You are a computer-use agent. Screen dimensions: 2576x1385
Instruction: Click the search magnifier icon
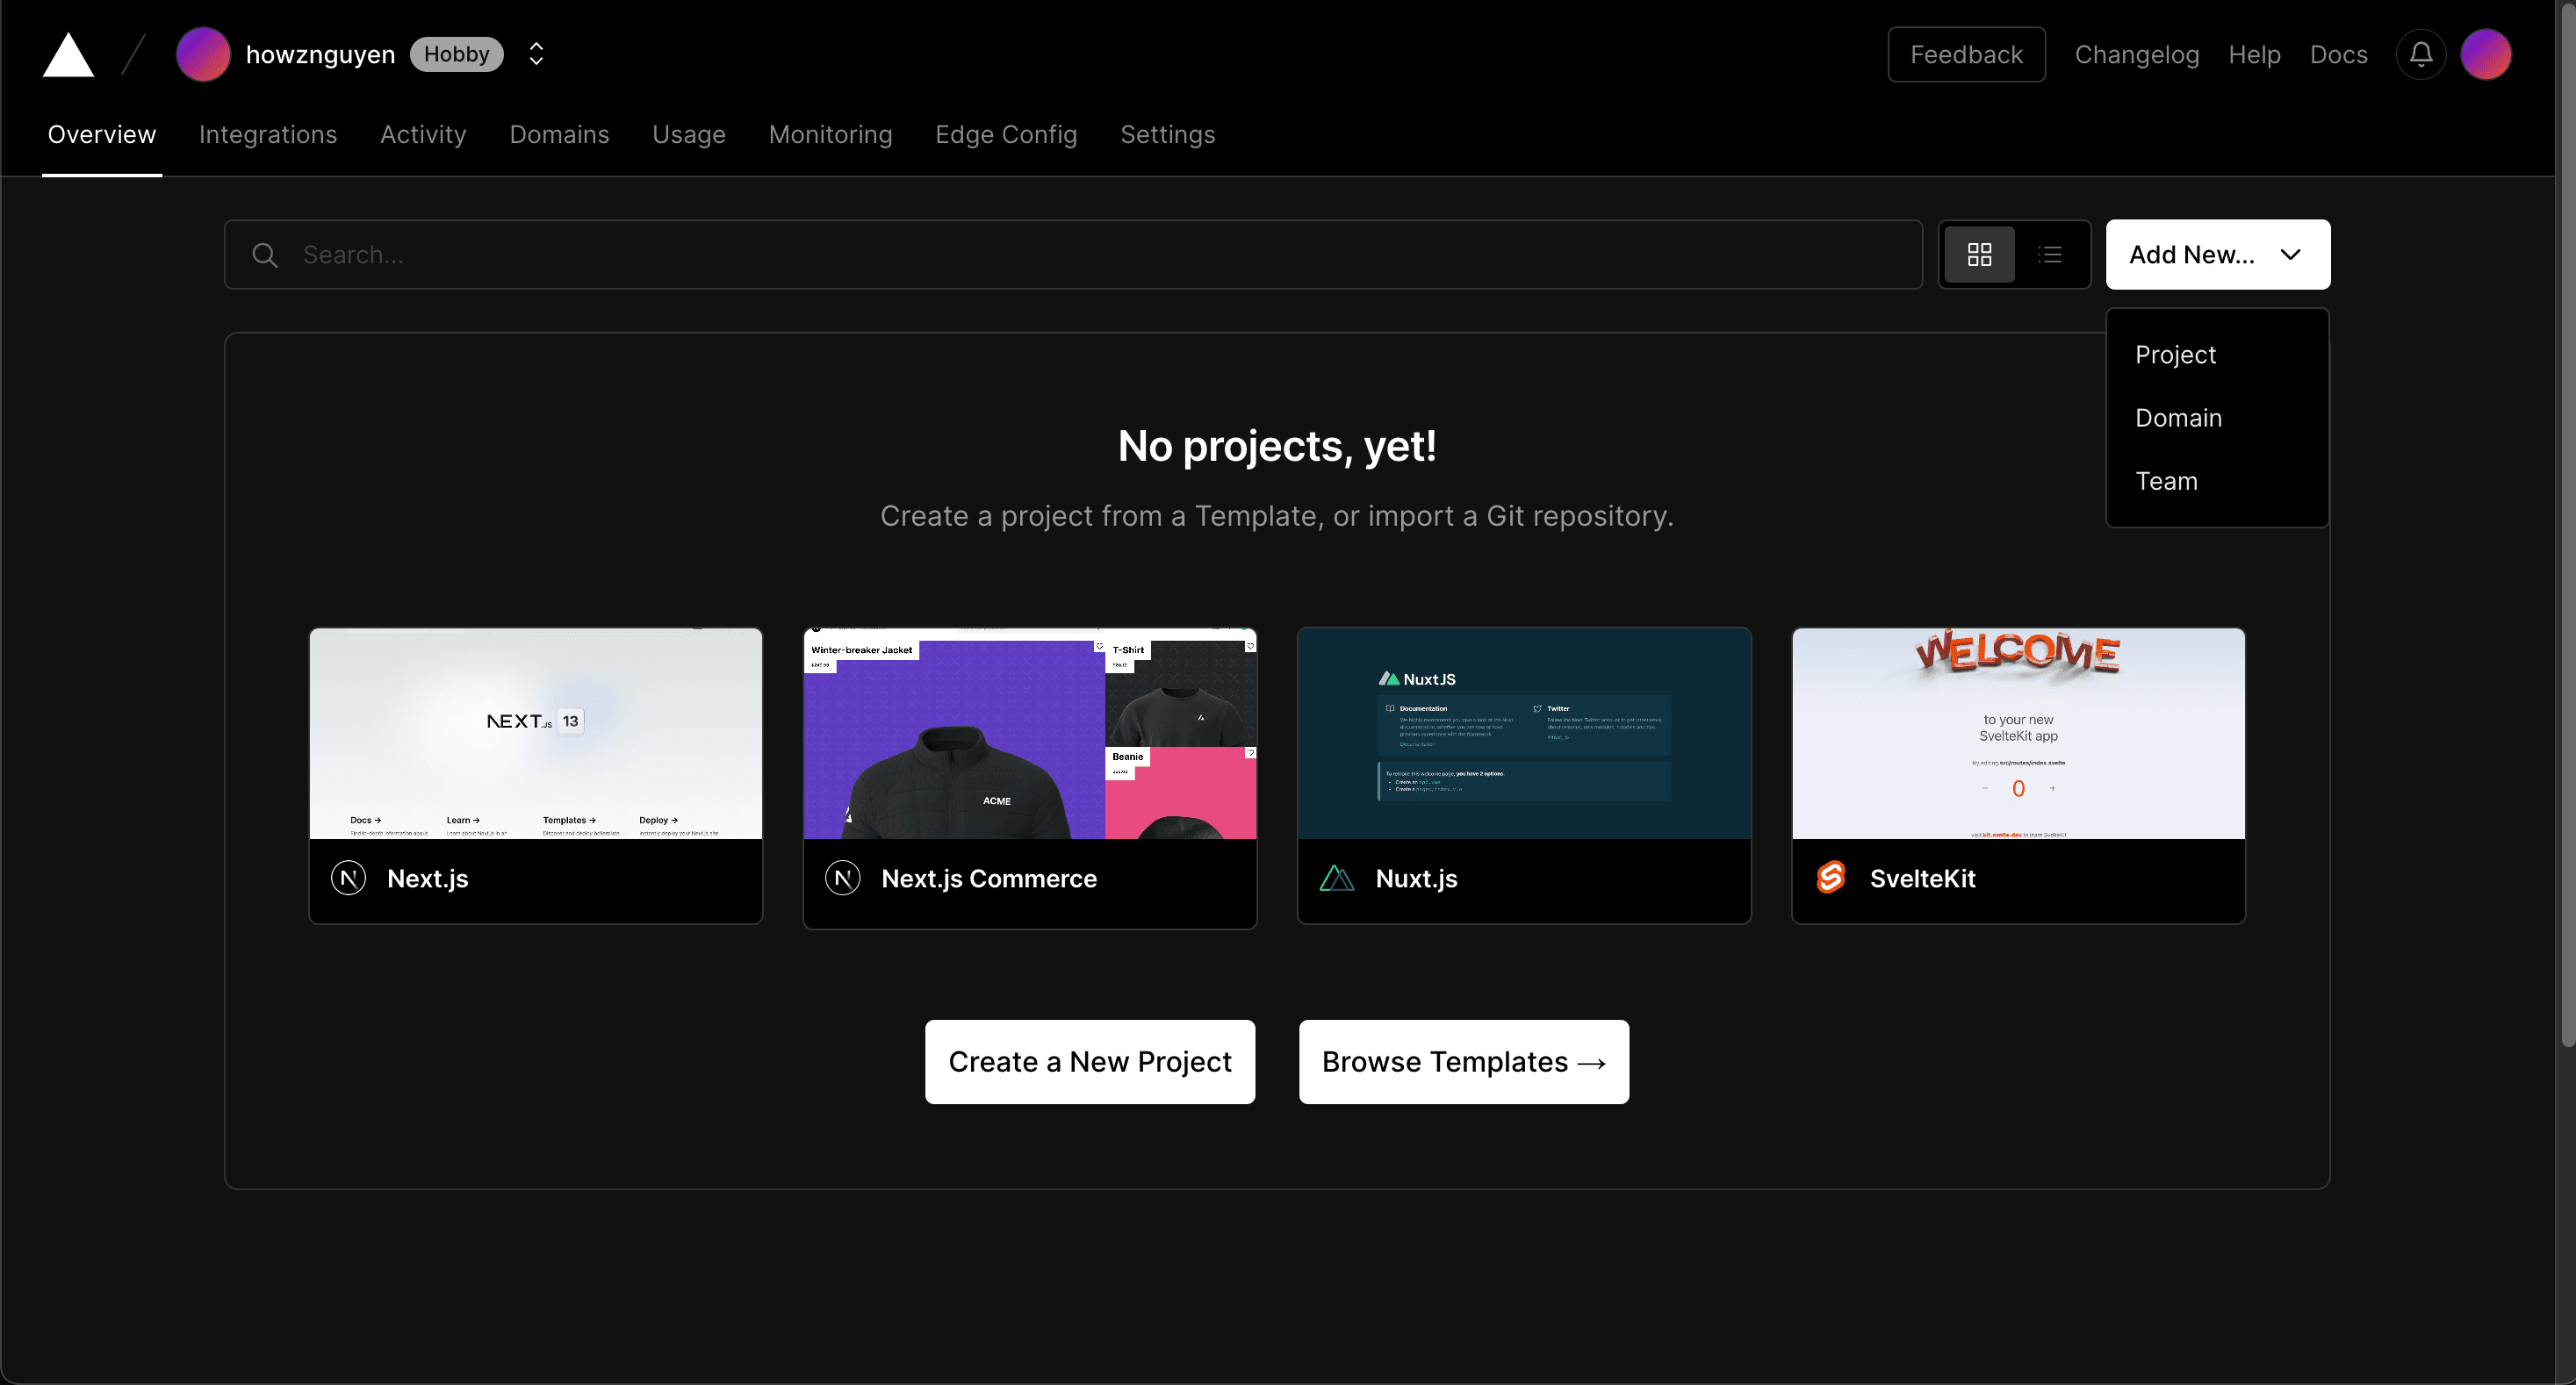pyautogui.click(x=265, y=255)
